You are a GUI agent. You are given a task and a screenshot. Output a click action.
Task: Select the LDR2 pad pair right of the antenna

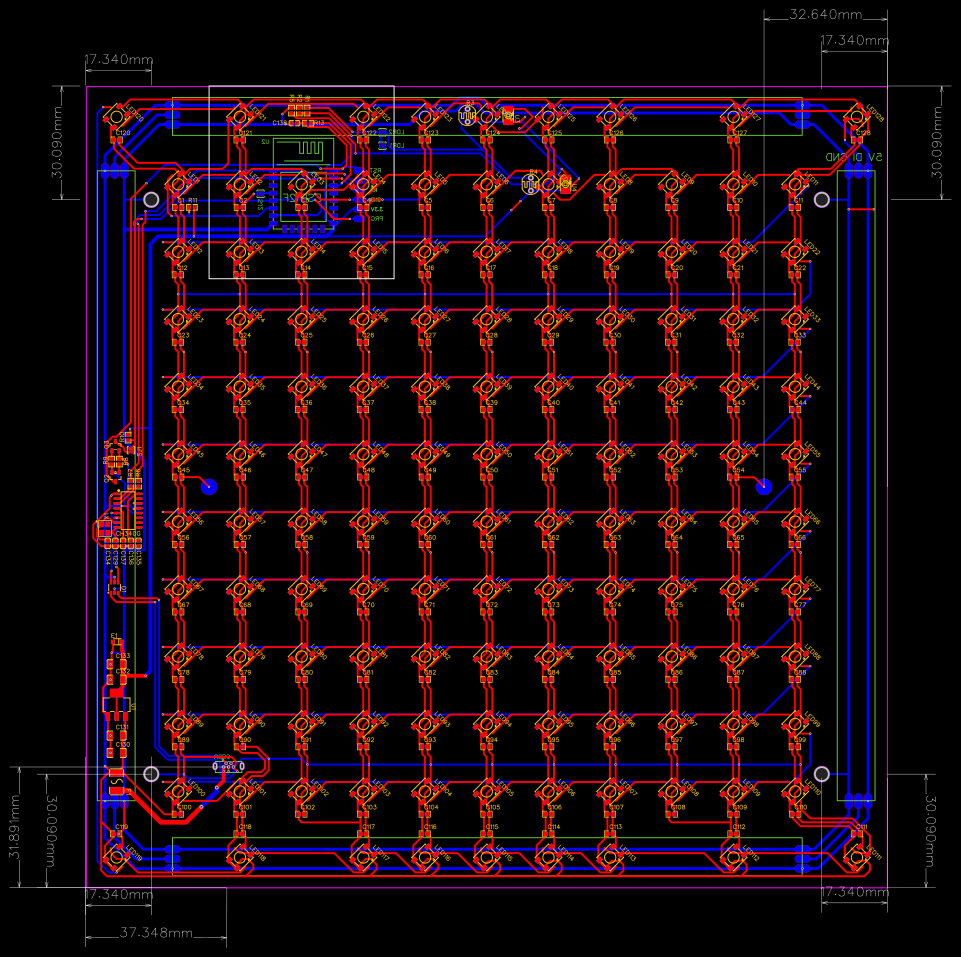(381, 131)
